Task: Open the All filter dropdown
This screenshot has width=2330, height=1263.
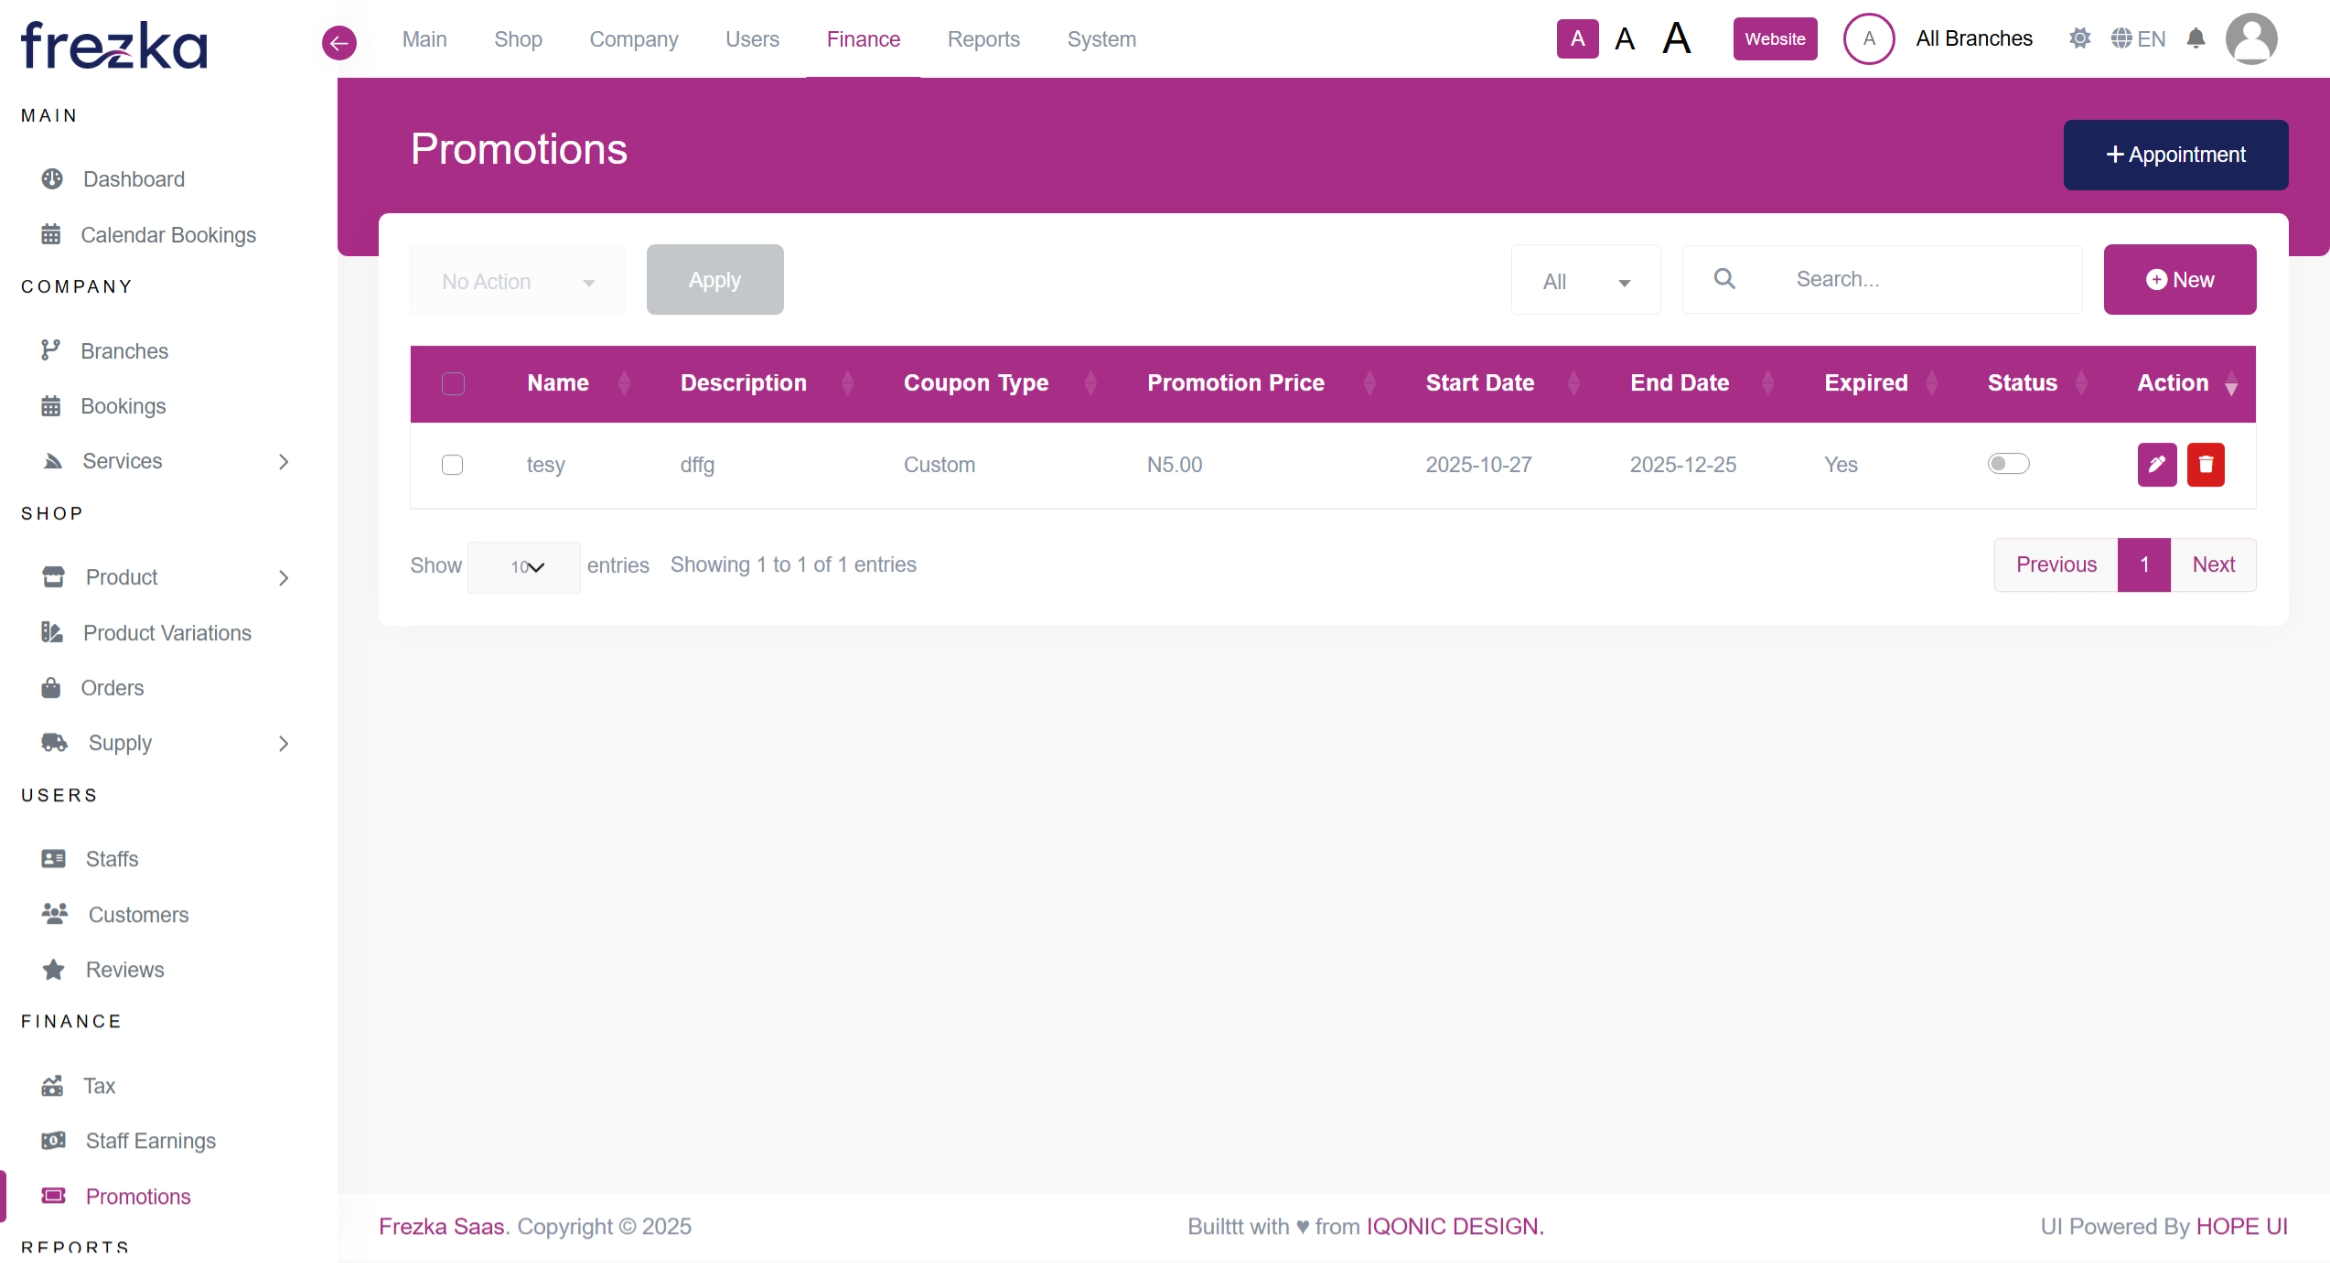Action: (1585, 281)
